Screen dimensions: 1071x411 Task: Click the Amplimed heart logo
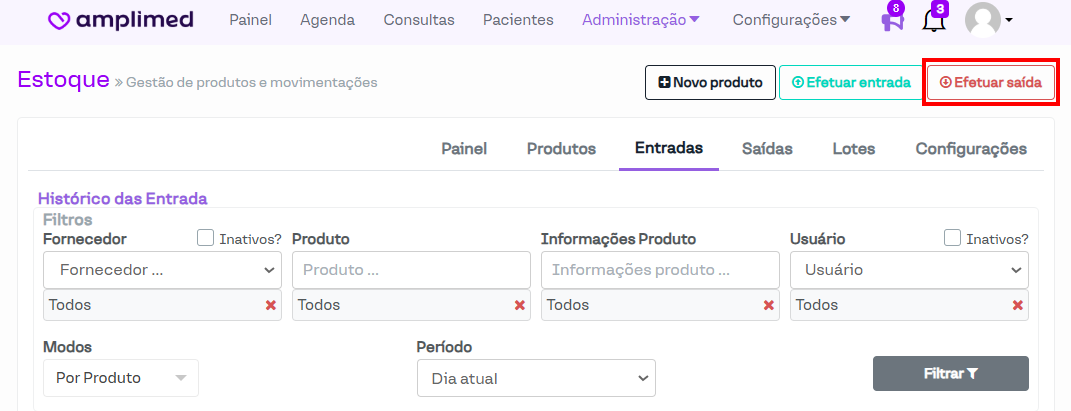click(61, 20)
